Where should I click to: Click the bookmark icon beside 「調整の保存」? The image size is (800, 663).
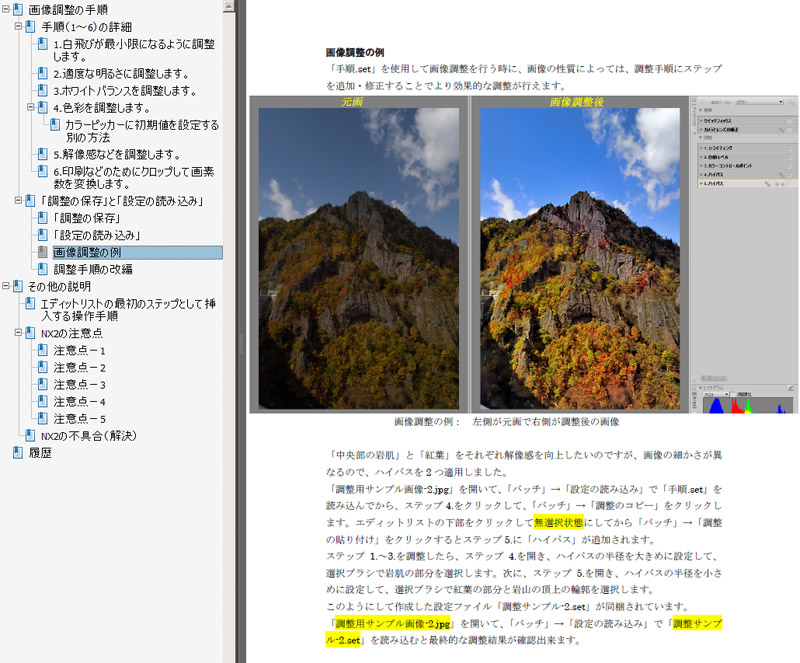[42, 218]
